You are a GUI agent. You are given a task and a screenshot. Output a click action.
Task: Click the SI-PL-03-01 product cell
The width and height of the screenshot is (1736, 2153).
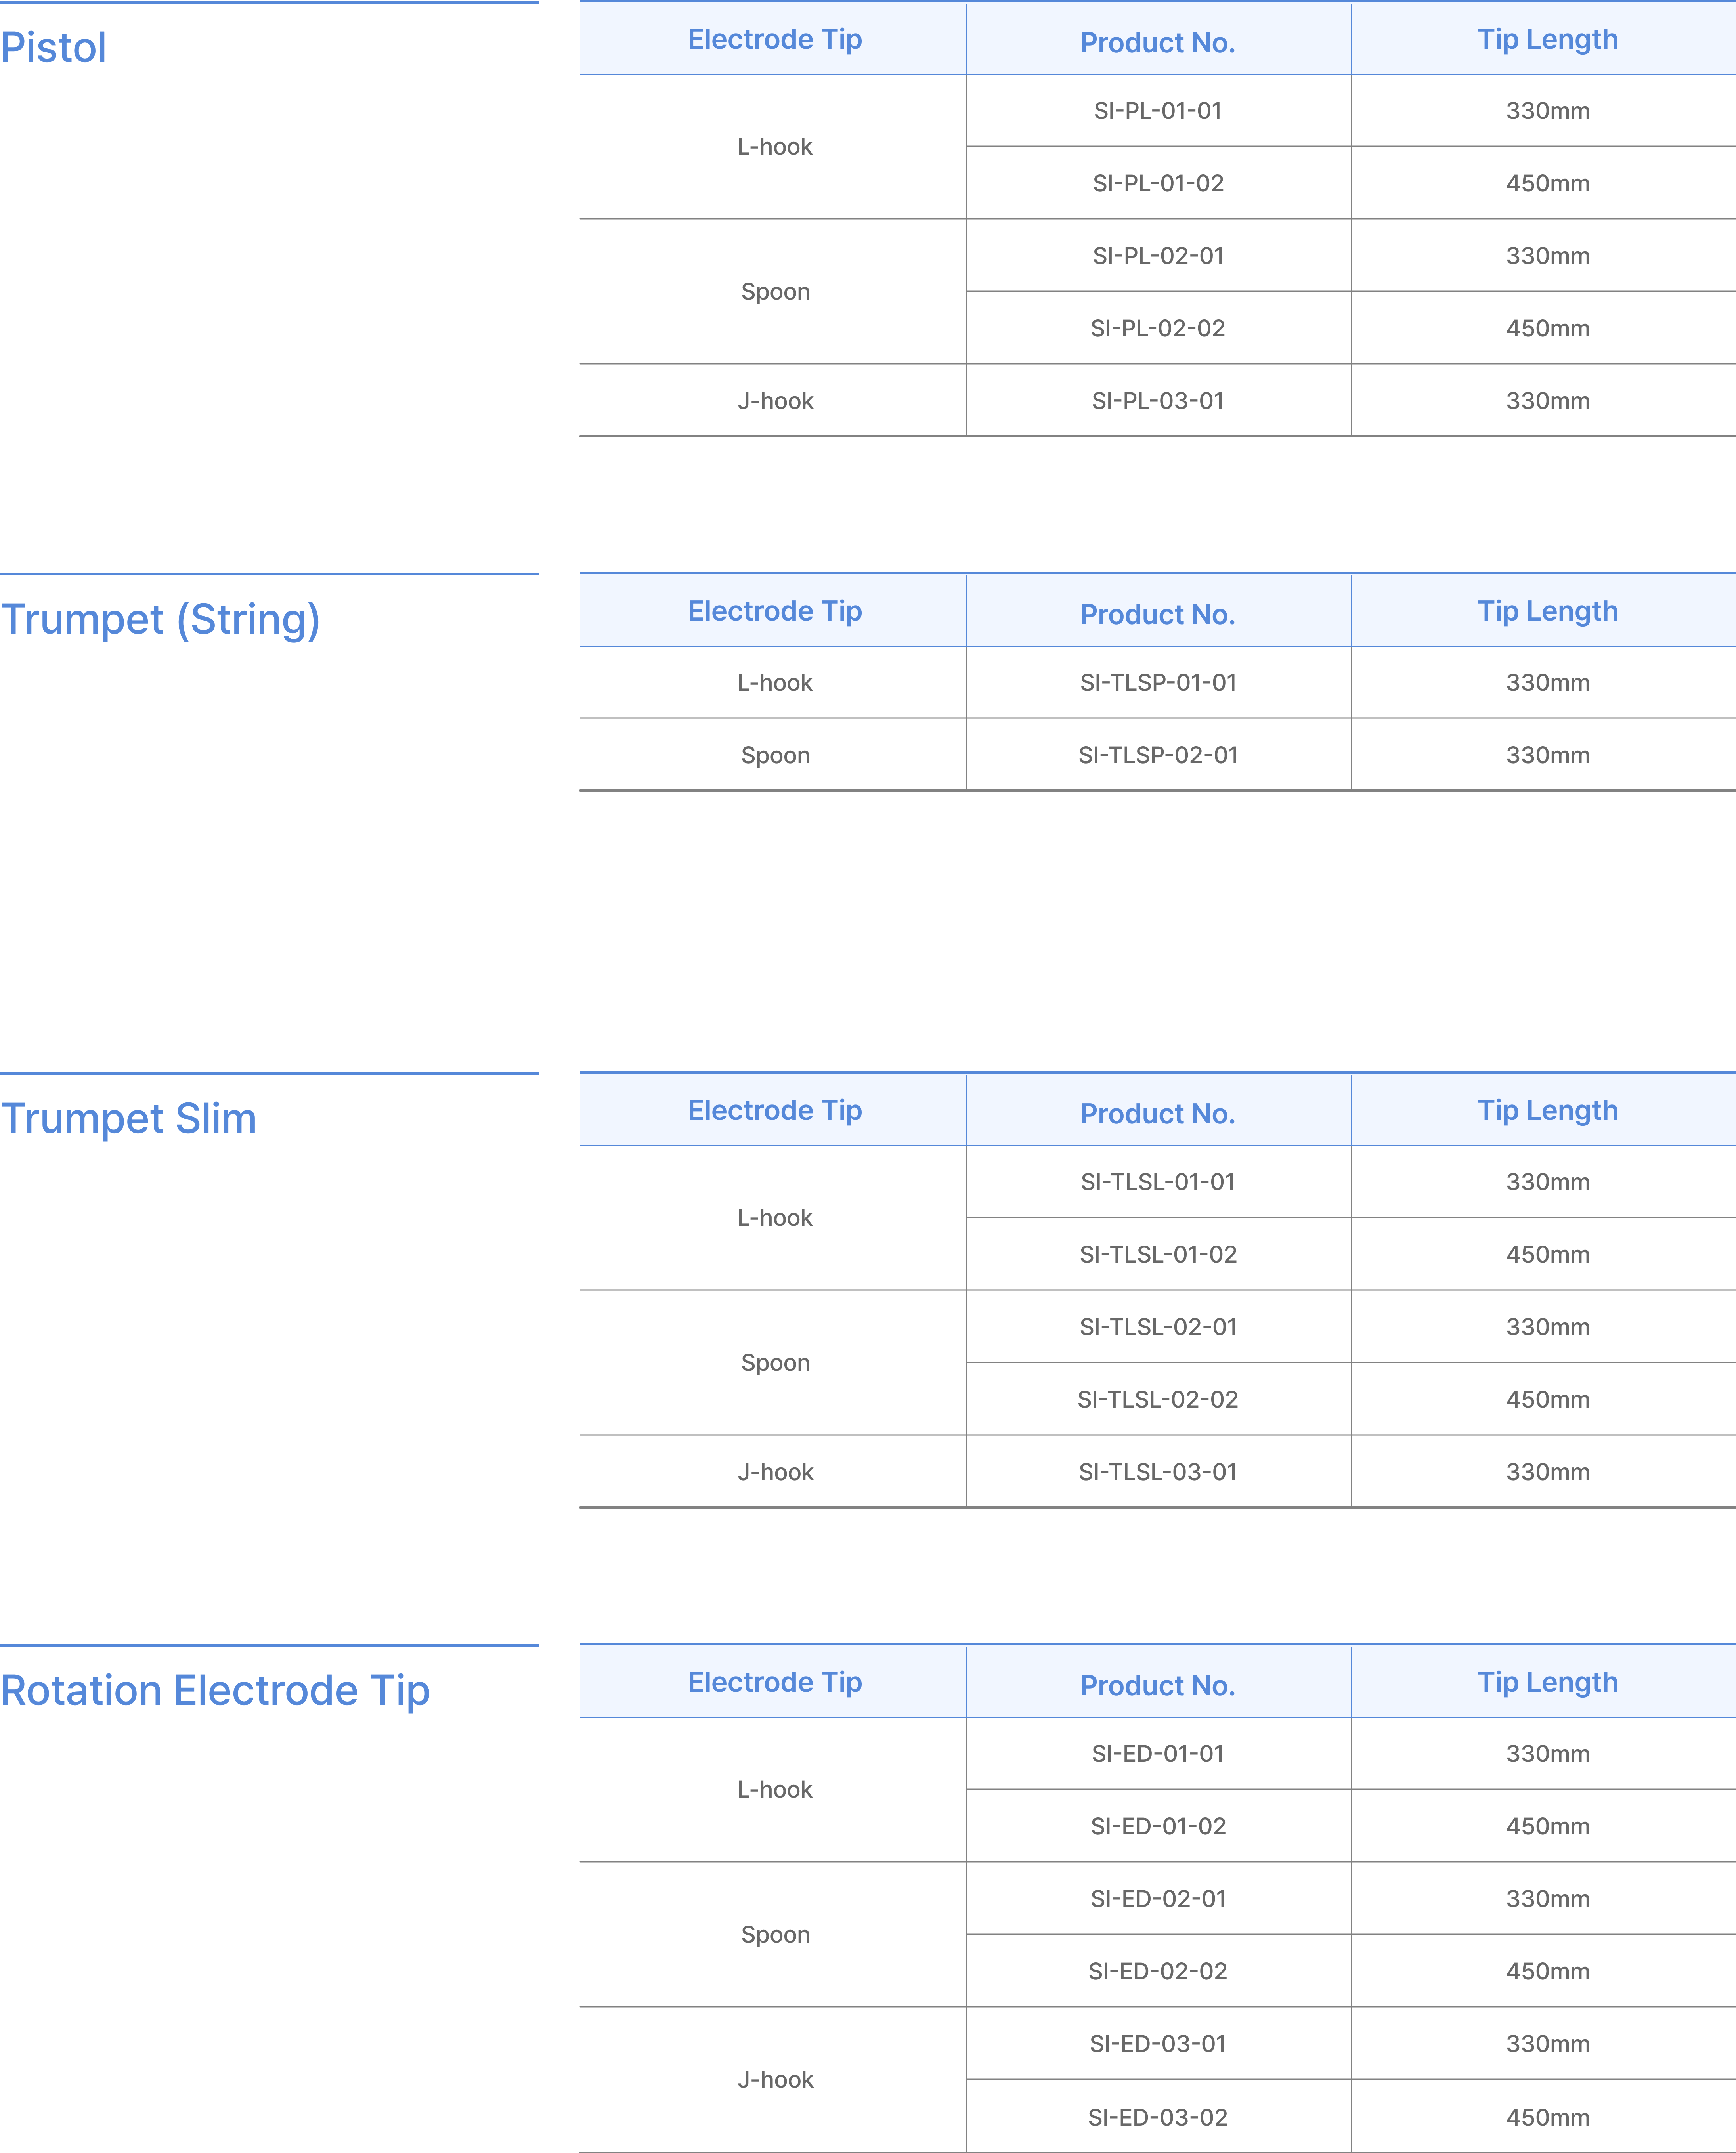tap(1158, 401)
